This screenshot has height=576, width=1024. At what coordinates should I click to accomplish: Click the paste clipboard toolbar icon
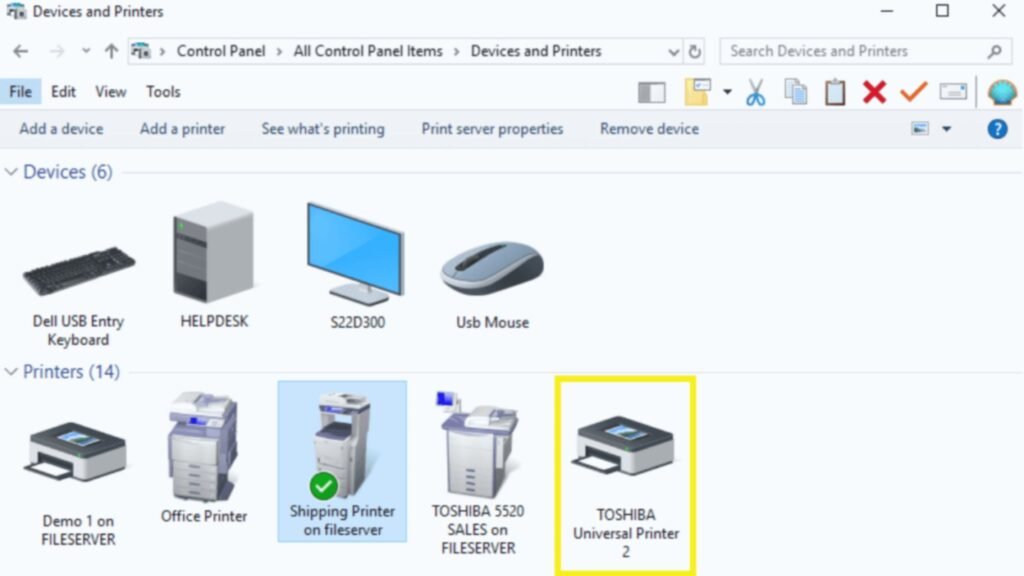coord(835,91)
